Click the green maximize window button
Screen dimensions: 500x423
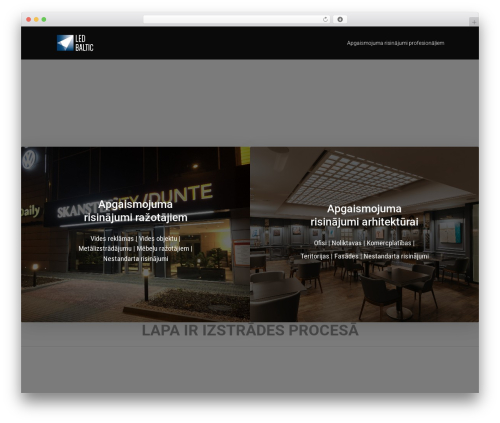coord(44,19)
